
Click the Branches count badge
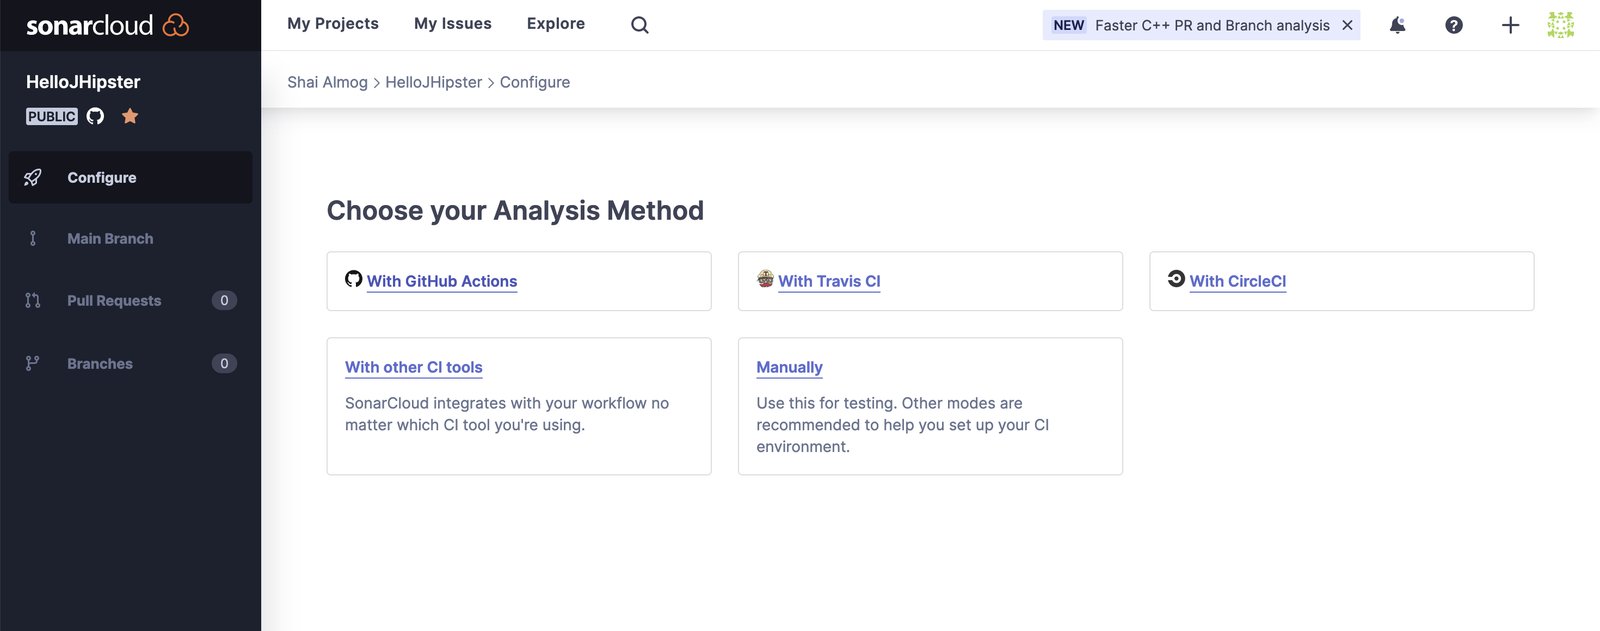(224, 363)
